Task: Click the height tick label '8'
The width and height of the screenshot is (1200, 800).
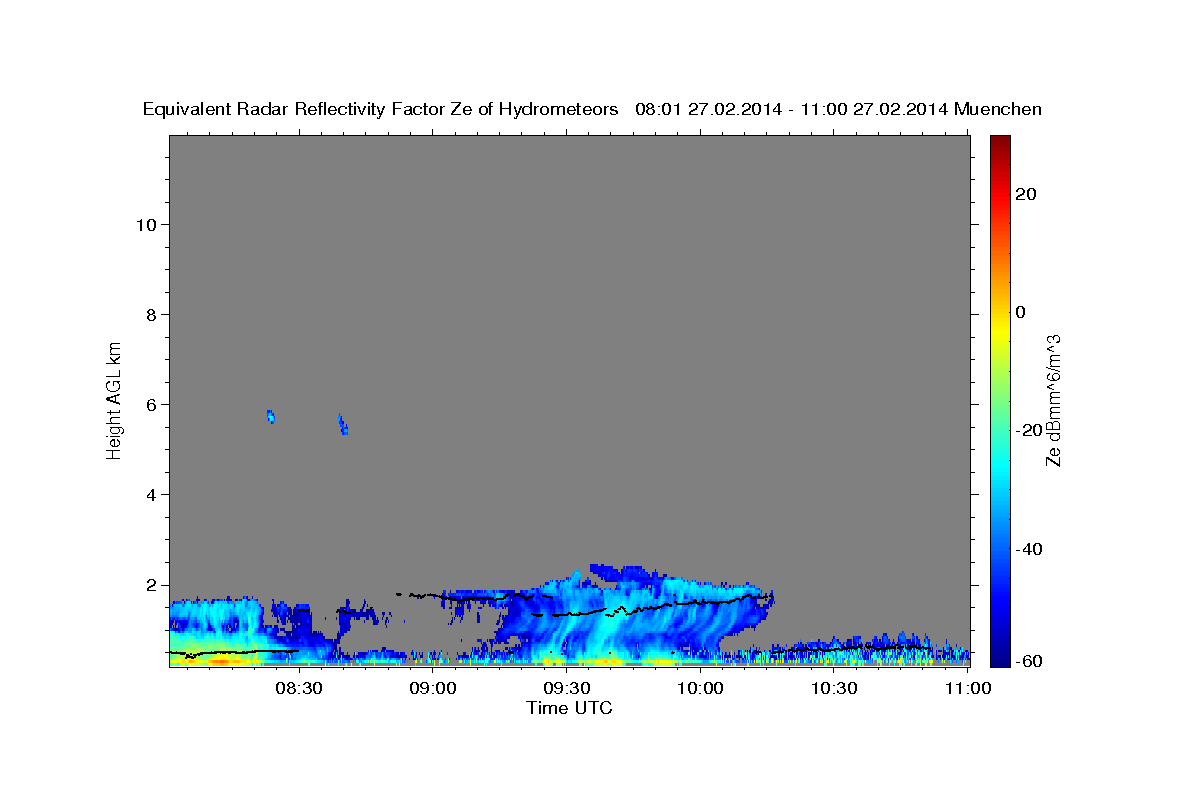Action: (x=152, y=314)
